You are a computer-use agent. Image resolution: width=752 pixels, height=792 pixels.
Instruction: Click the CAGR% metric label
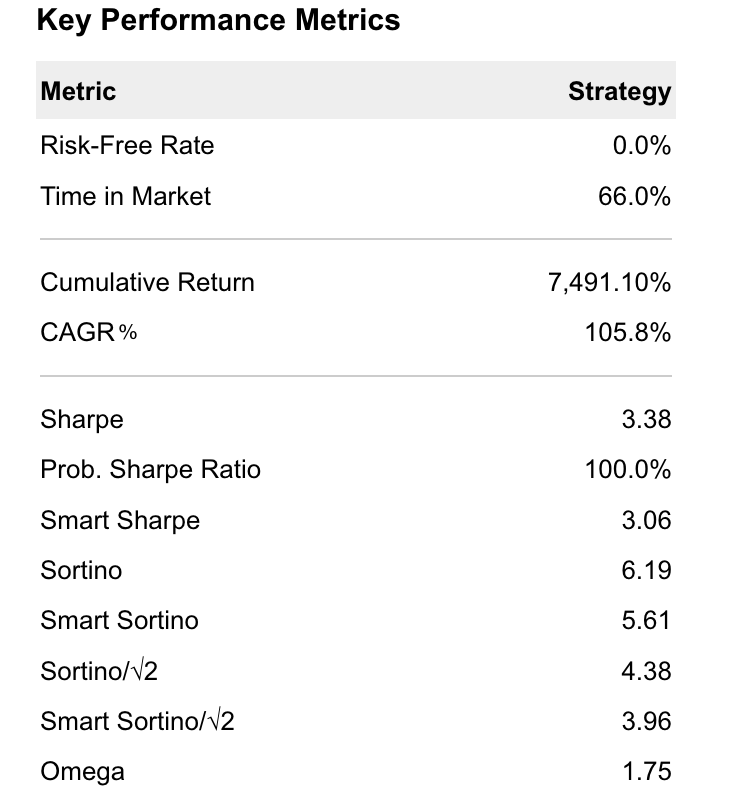coord(88,332)
